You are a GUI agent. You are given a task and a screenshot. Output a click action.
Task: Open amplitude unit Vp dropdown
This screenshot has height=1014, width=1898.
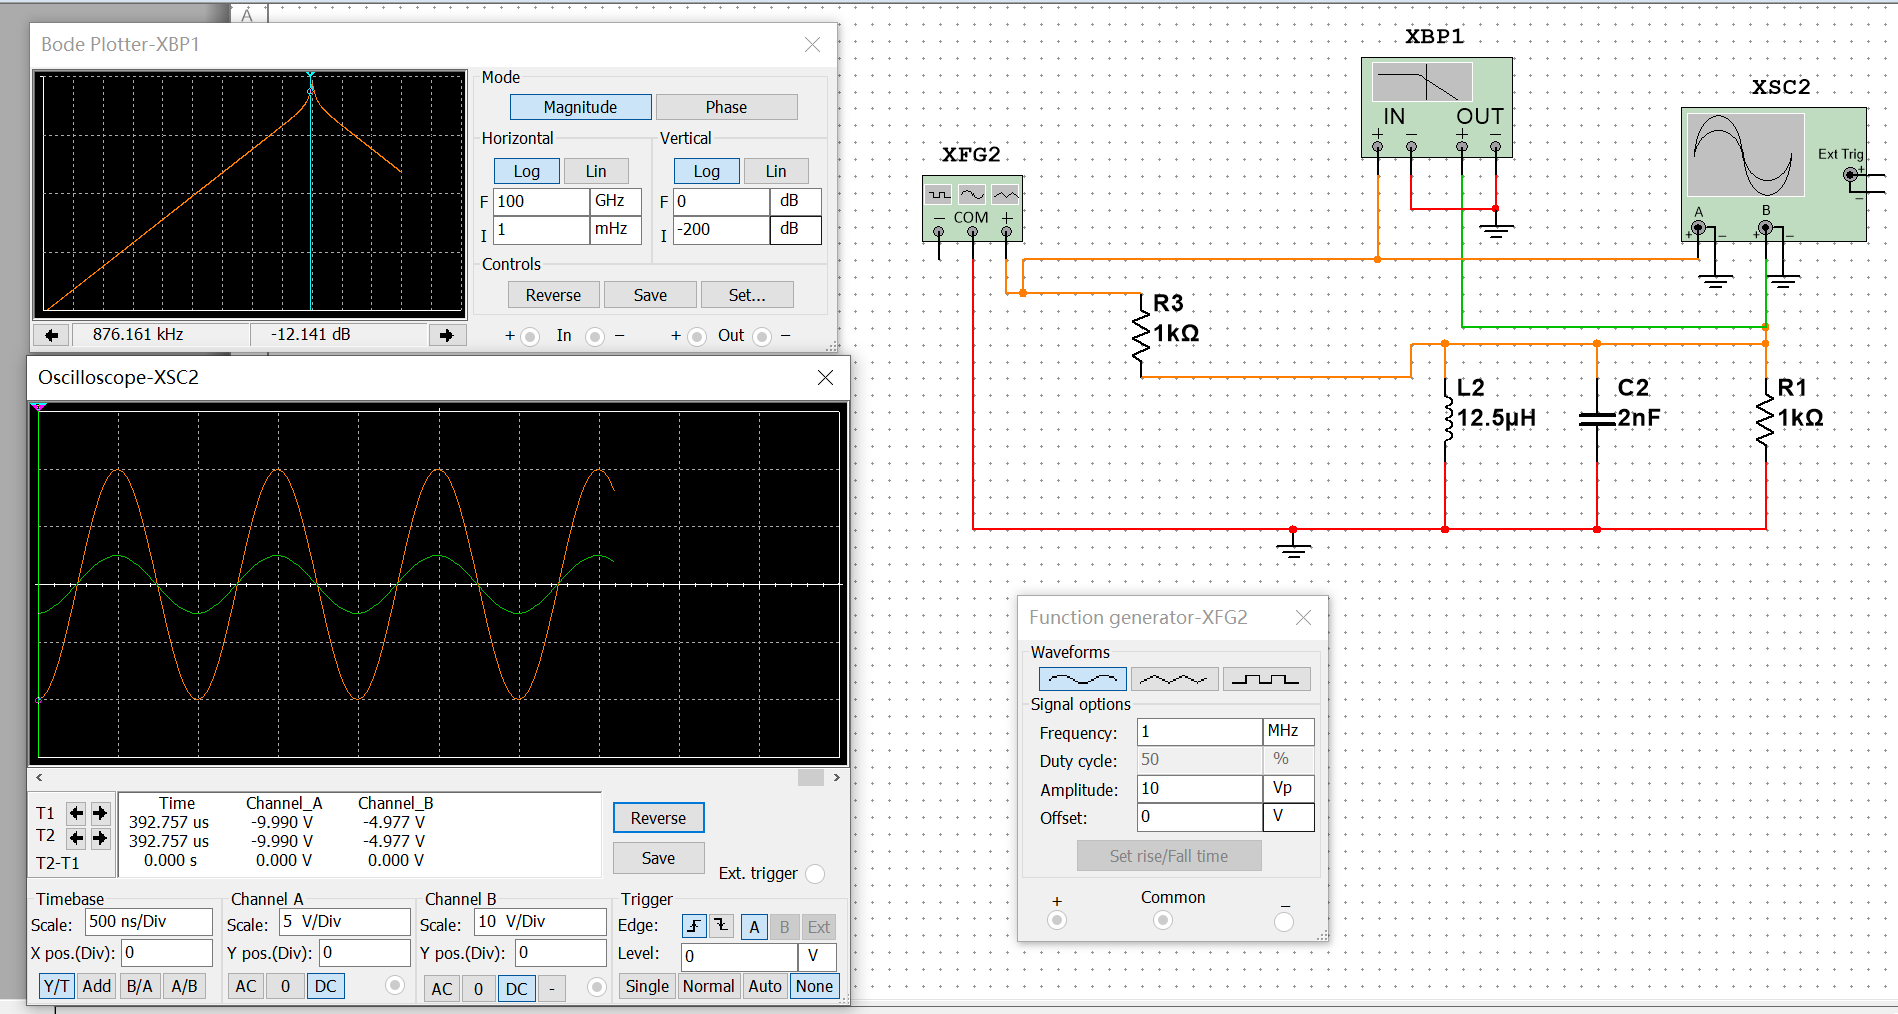click(1288, 788)
